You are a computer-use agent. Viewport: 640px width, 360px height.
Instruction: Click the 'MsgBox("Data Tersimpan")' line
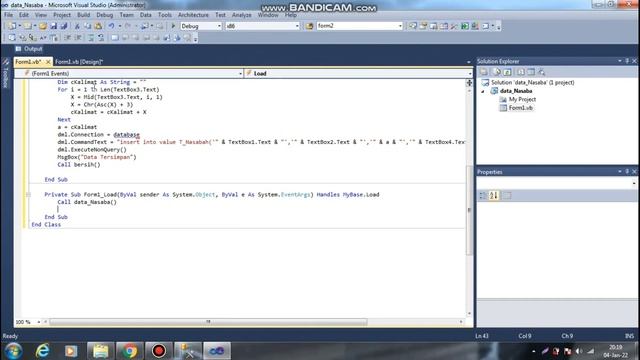97,157
